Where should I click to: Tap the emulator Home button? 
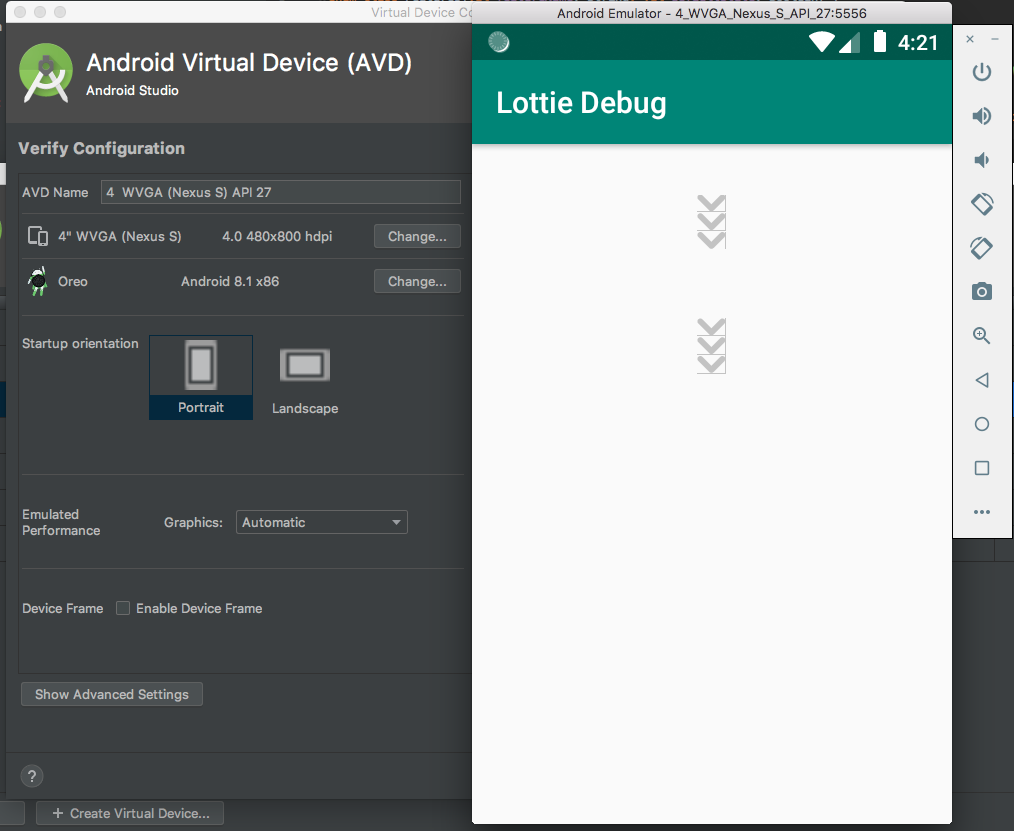click(x=981, y=423)
